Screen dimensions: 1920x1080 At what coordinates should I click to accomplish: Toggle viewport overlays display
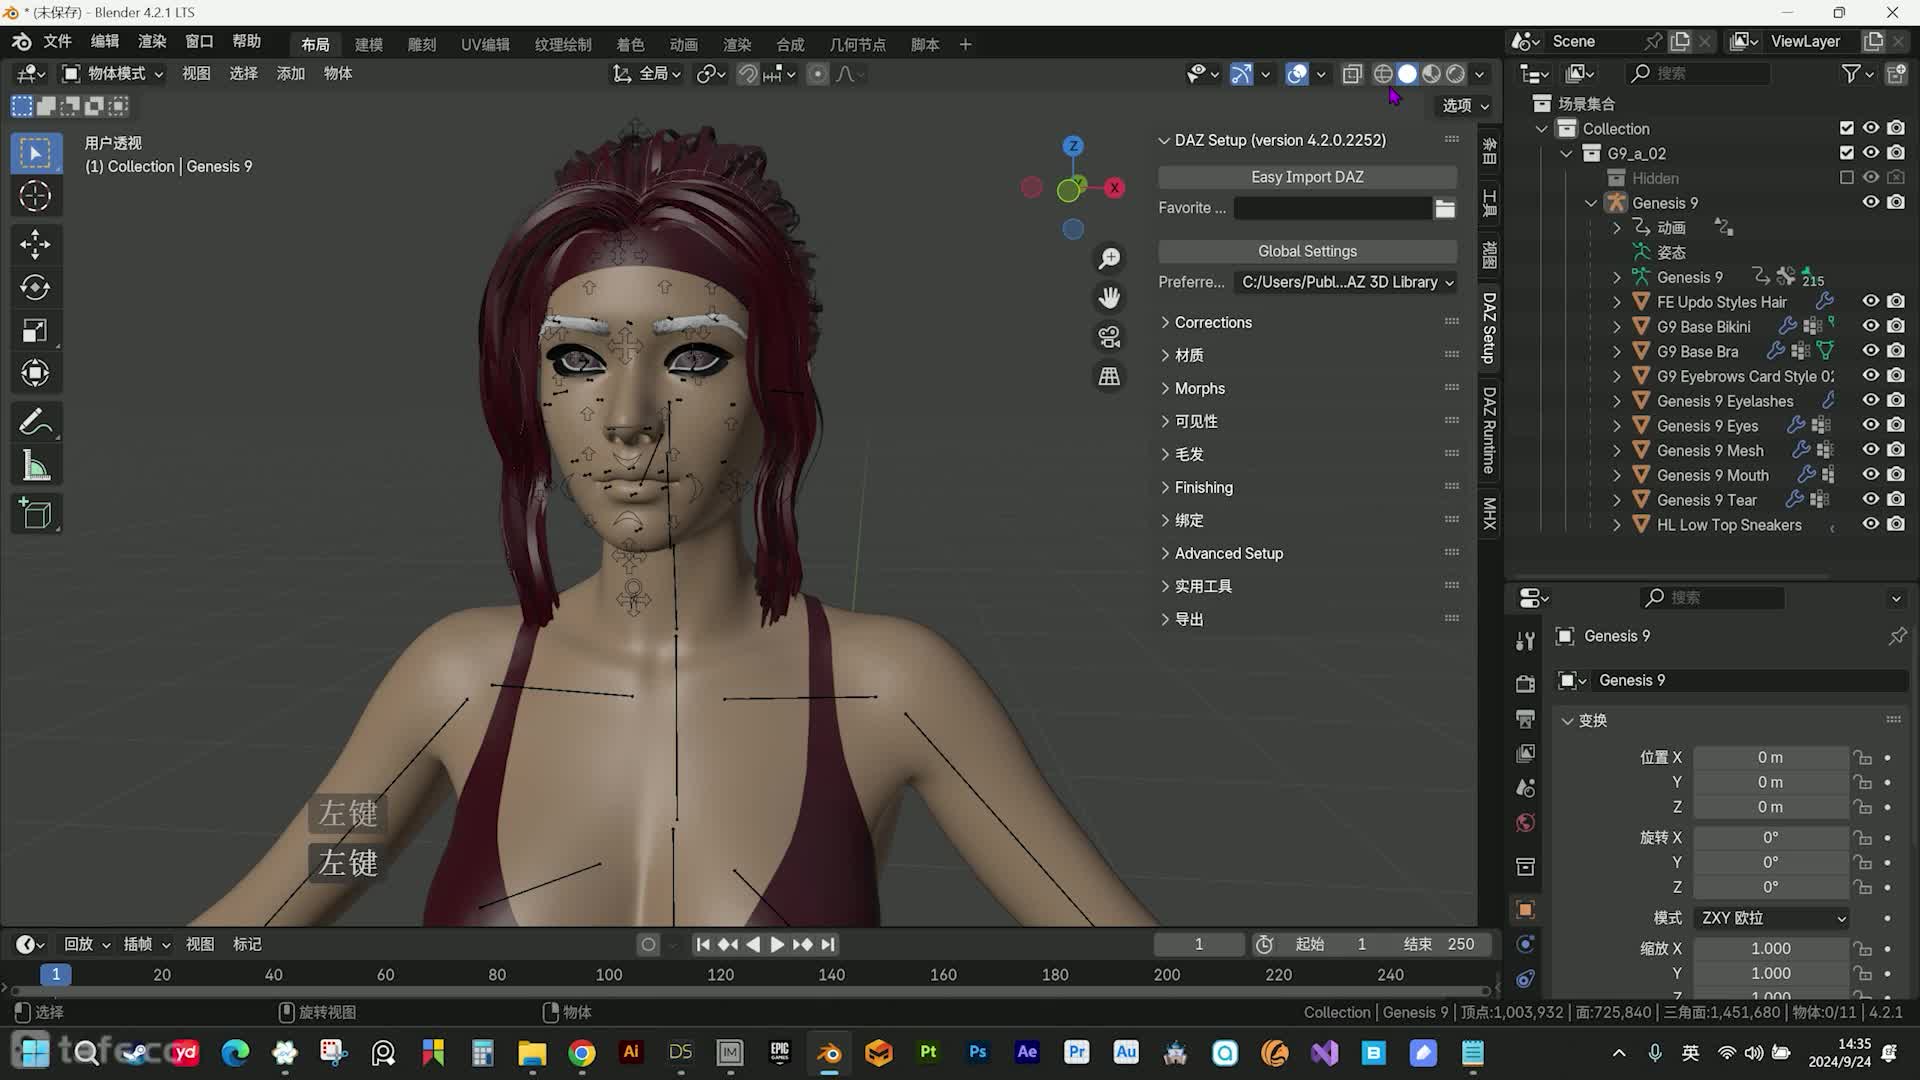pos(1297,74)
